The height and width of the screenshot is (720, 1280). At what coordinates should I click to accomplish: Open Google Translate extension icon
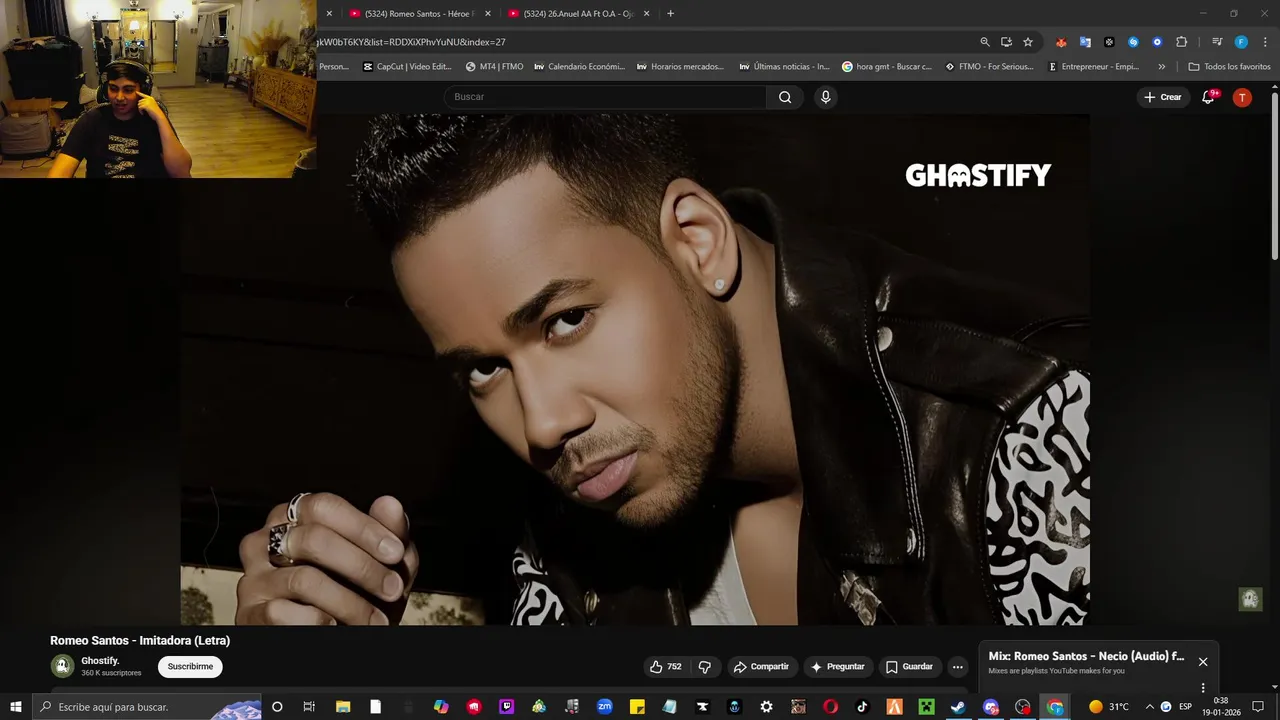coord(1085,42)
